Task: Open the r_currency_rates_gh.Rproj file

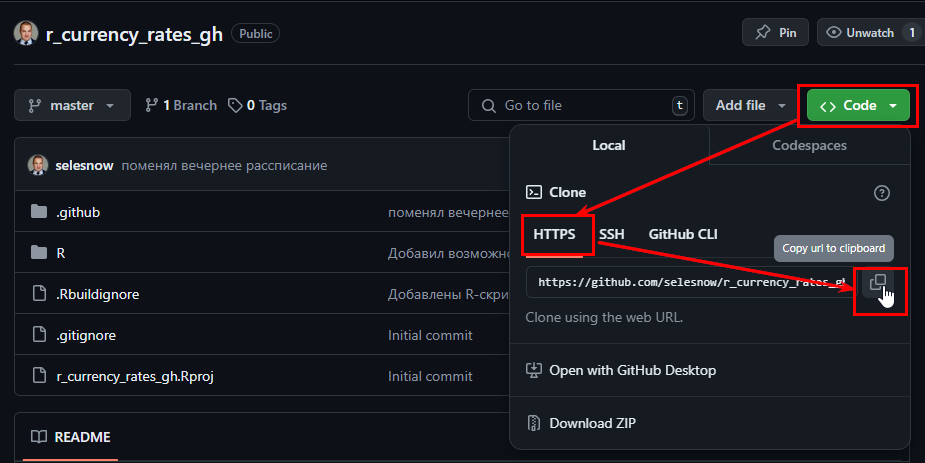Action: [135, 376]
